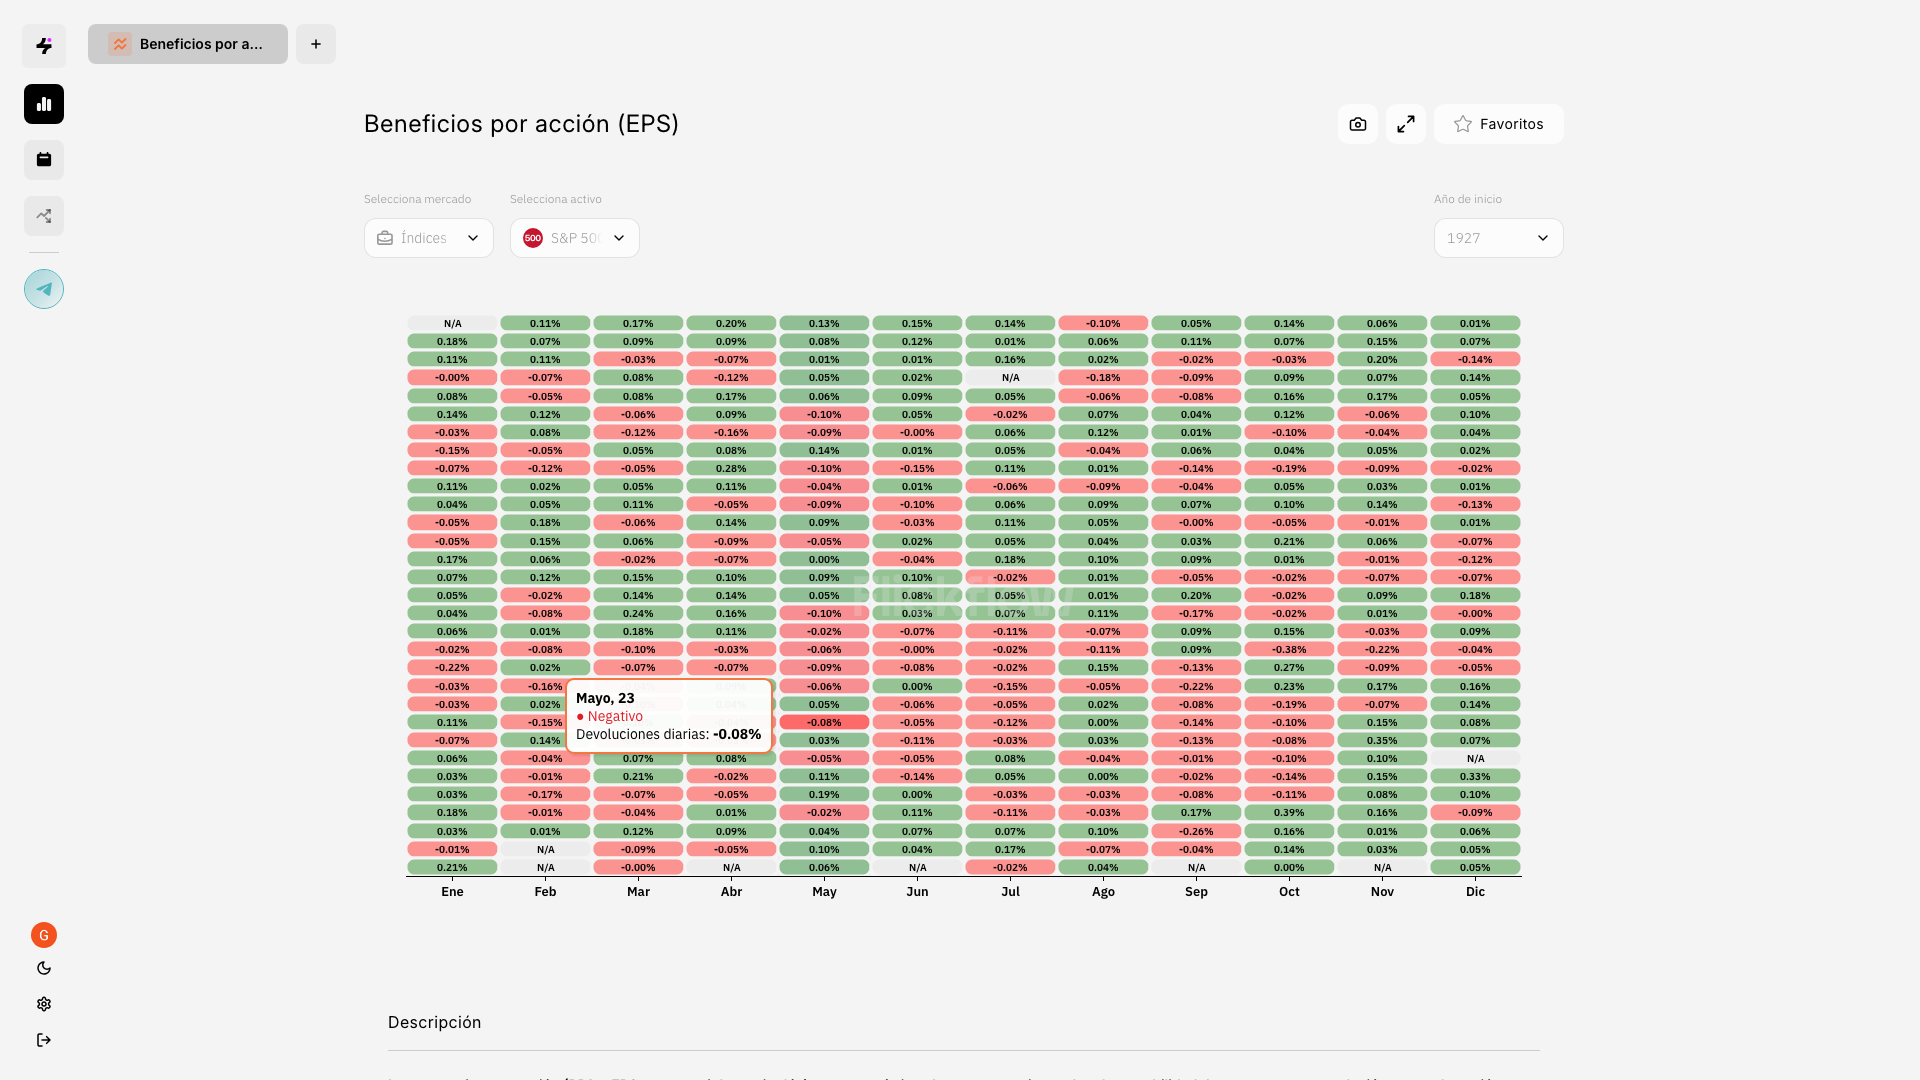Click the Dic month axis label
The image size is (1920, 1080).
(x=1475, y=892)
